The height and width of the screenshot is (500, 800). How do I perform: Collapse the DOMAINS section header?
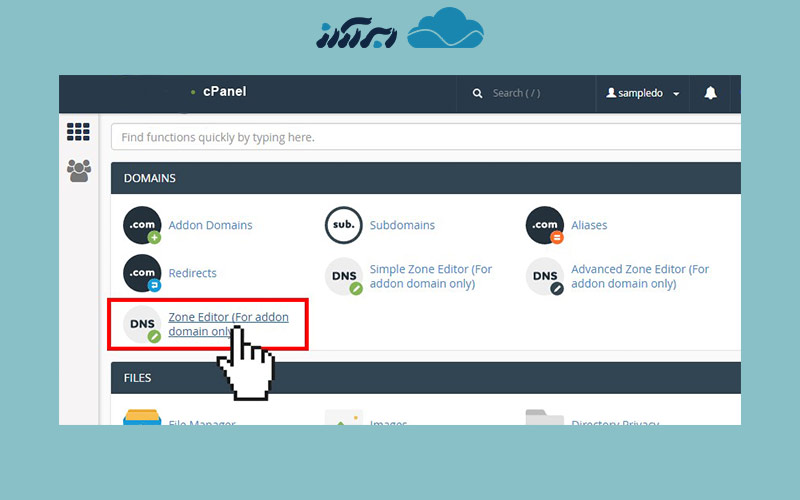tap(425, 178)
